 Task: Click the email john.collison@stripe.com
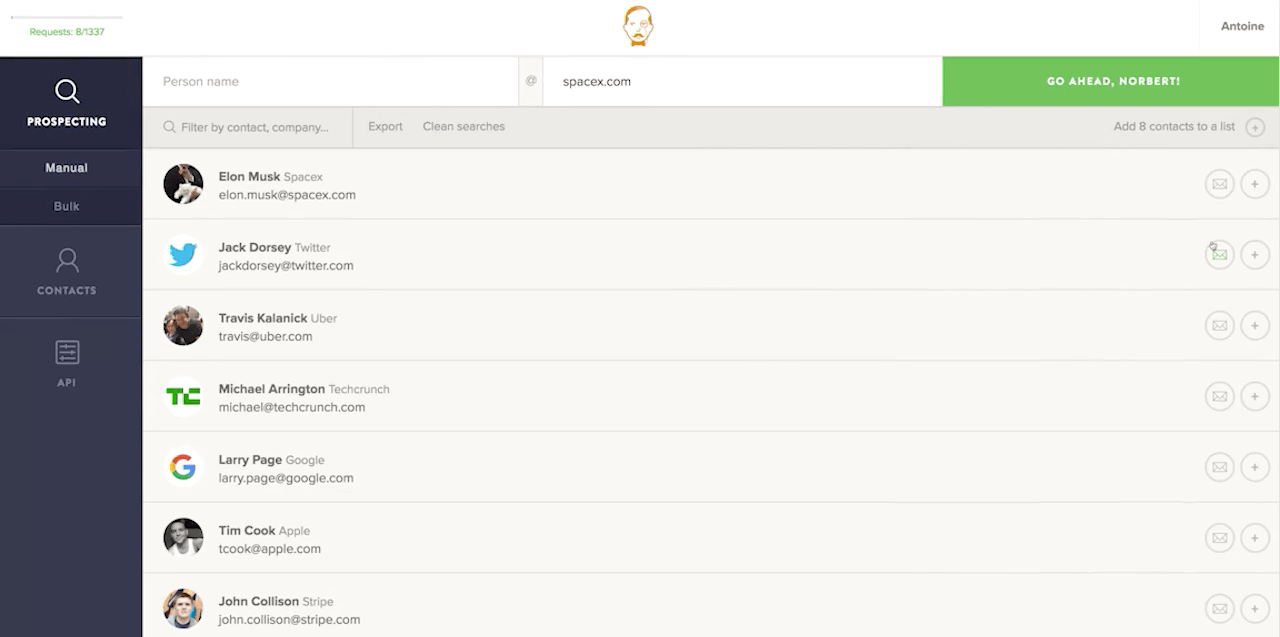(x=290, y=620)
